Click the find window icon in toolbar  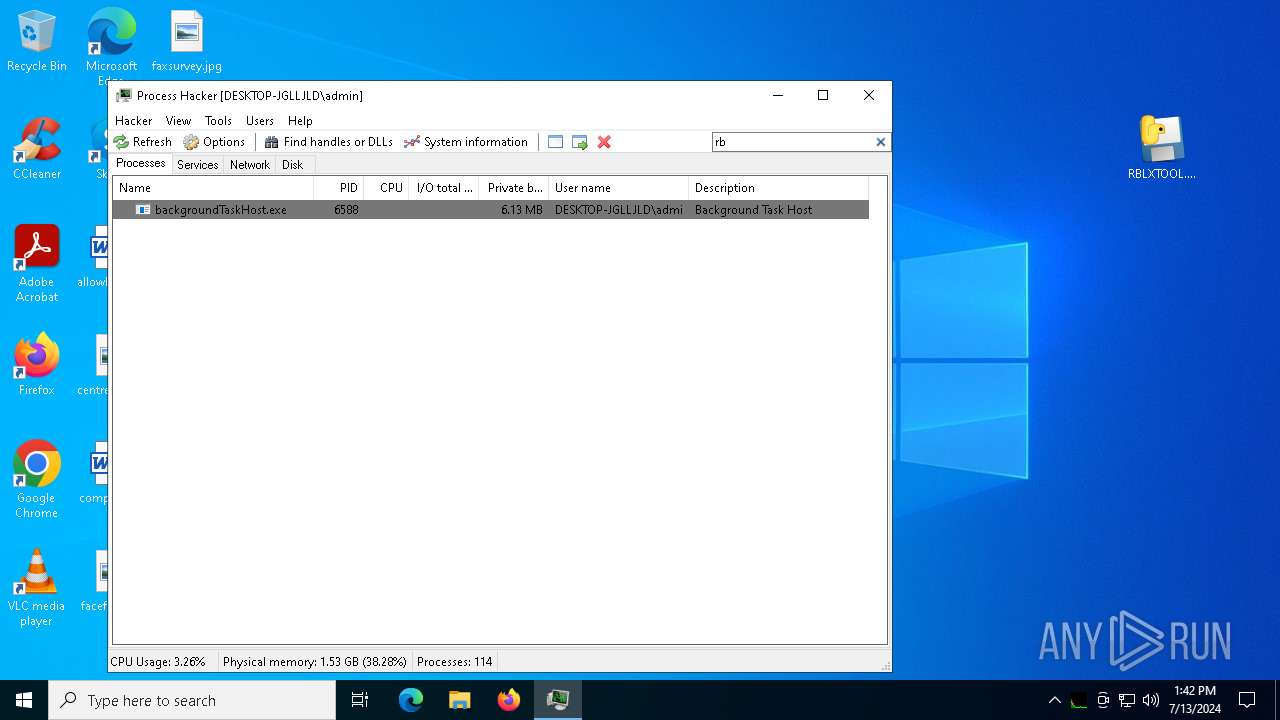pyautogui.click(x=555, y=142)
